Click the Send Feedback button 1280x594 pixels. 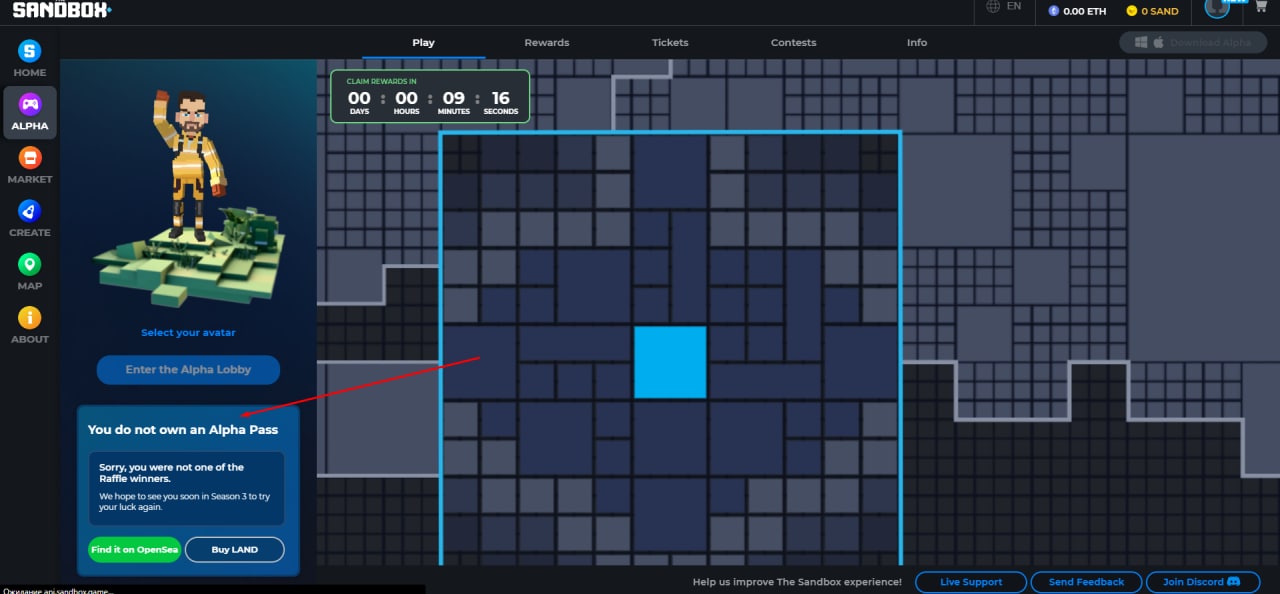[1086, 582]
